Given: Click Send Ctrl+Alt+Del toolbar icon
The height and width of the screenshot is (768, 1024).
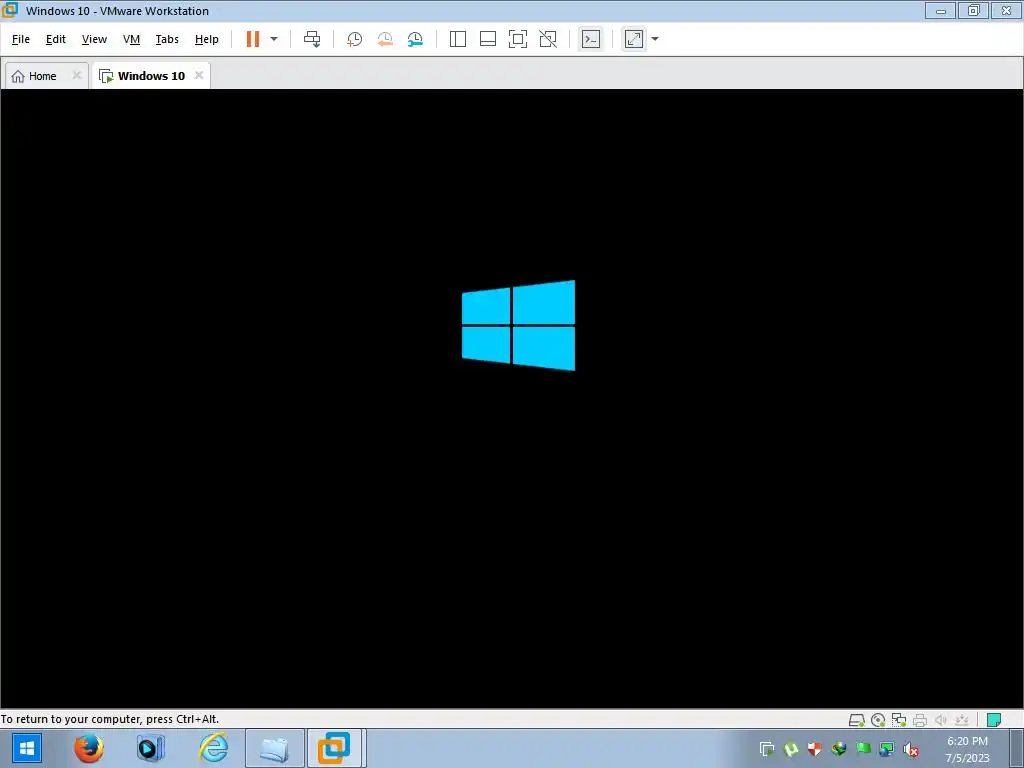Looking at the screenshot, I should tap(312, 39).
